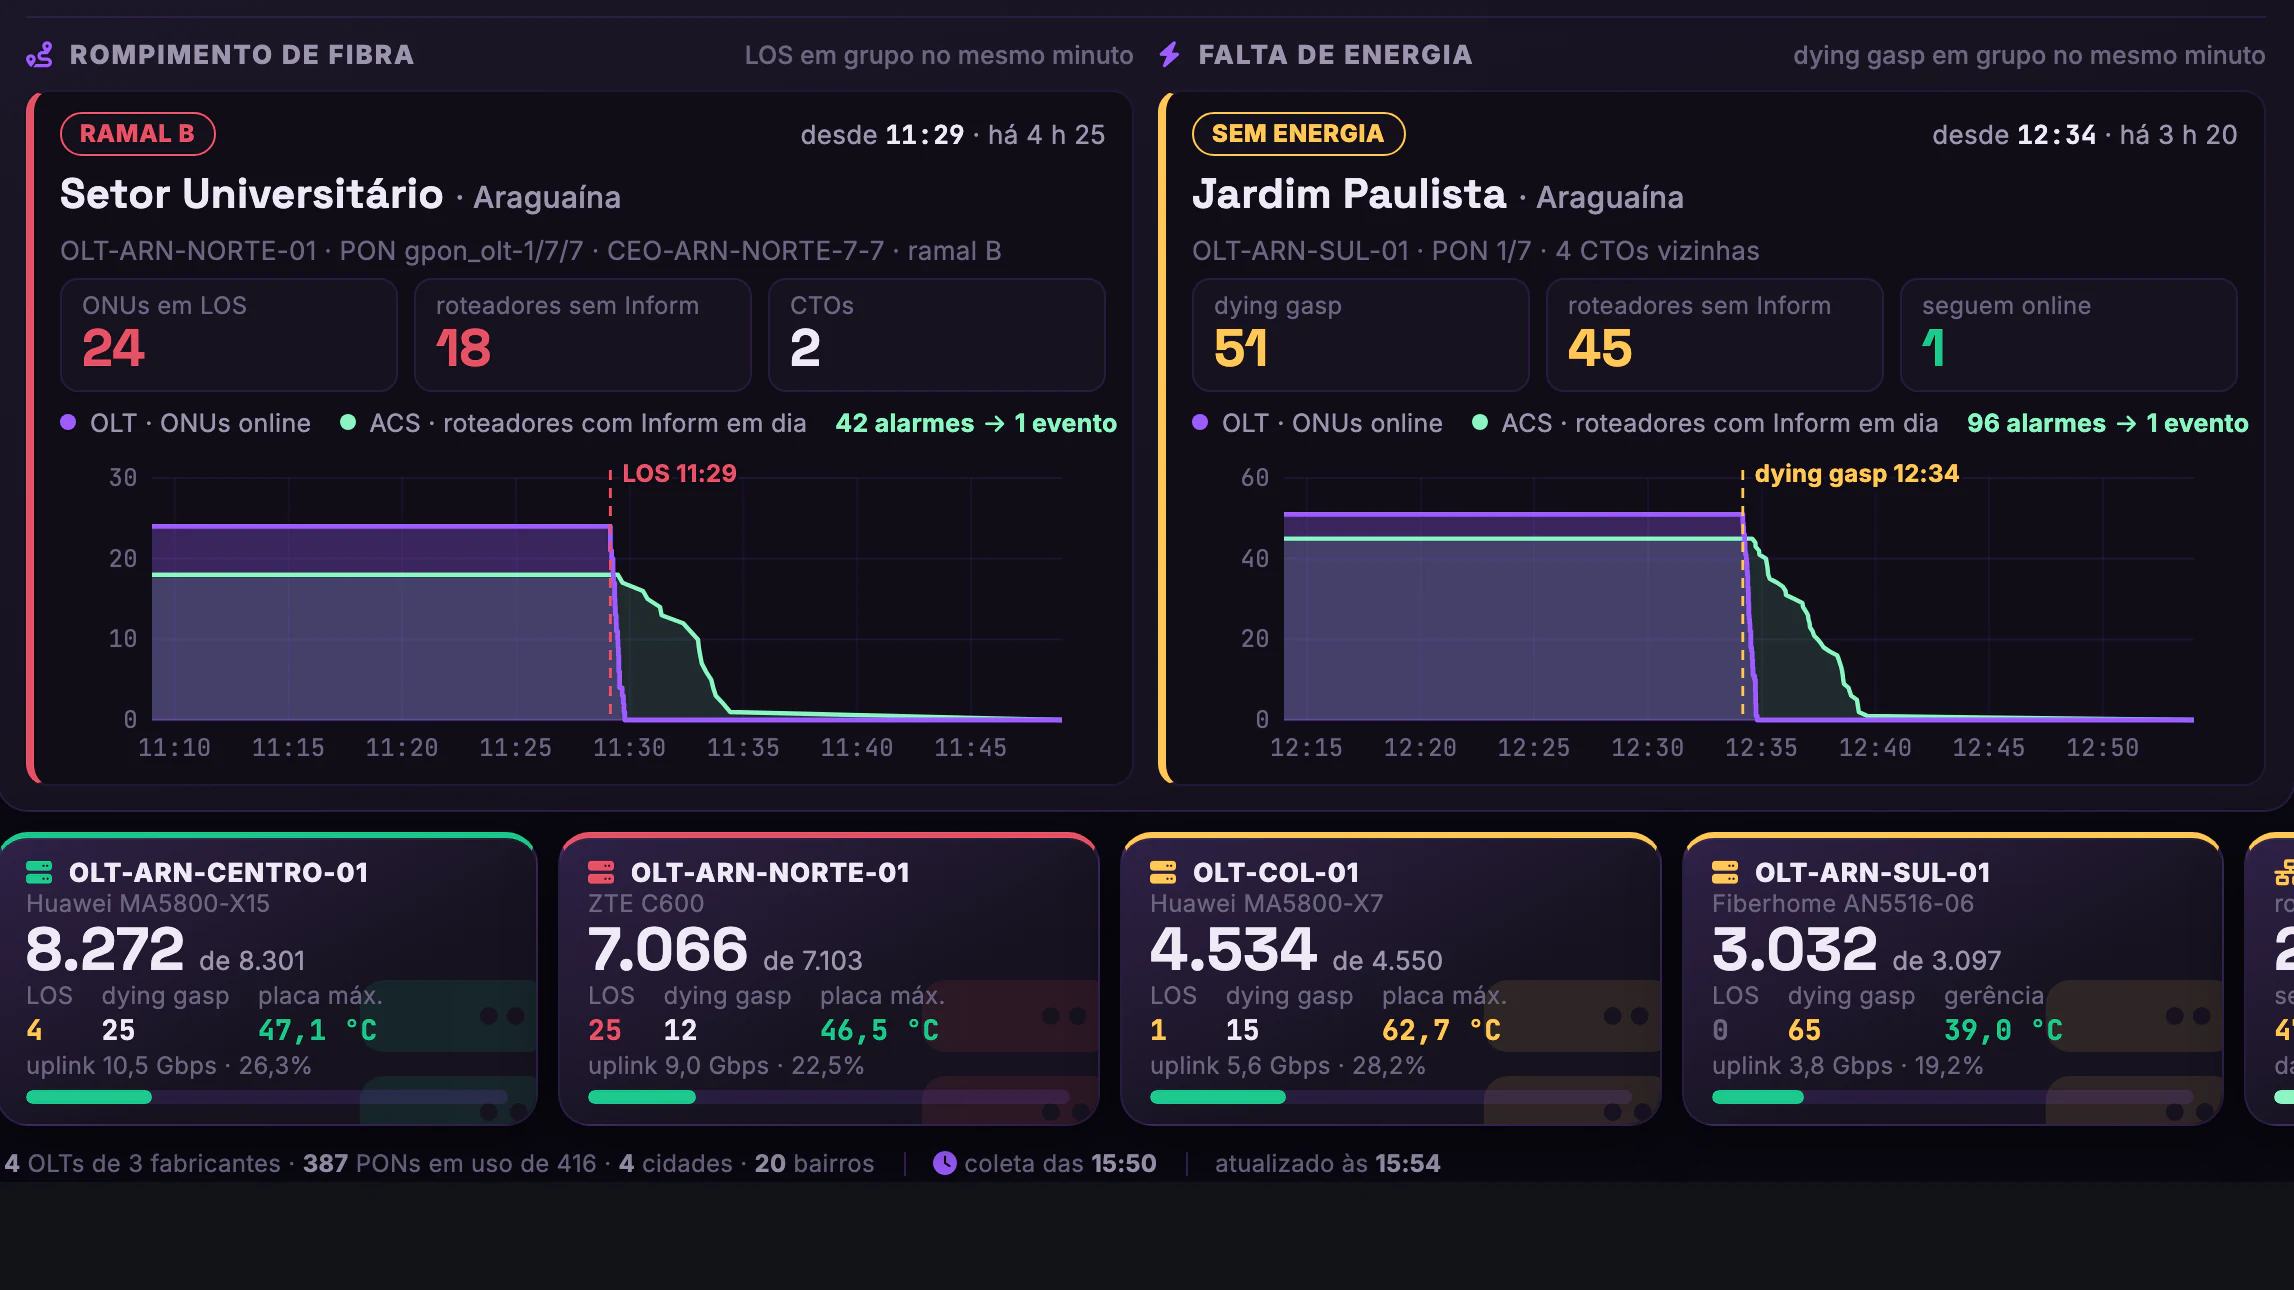Click the clock icon beside coleta das 15:50

pos(944,1163)
